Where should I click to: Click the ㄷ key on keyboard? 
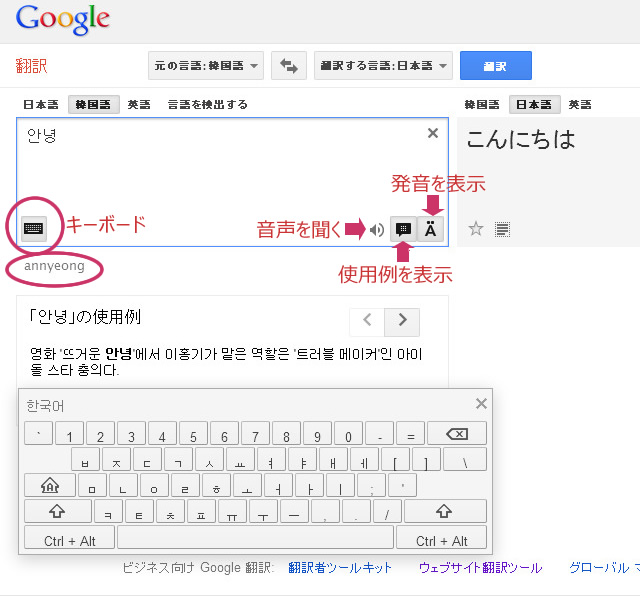click(x=147, y=459)
